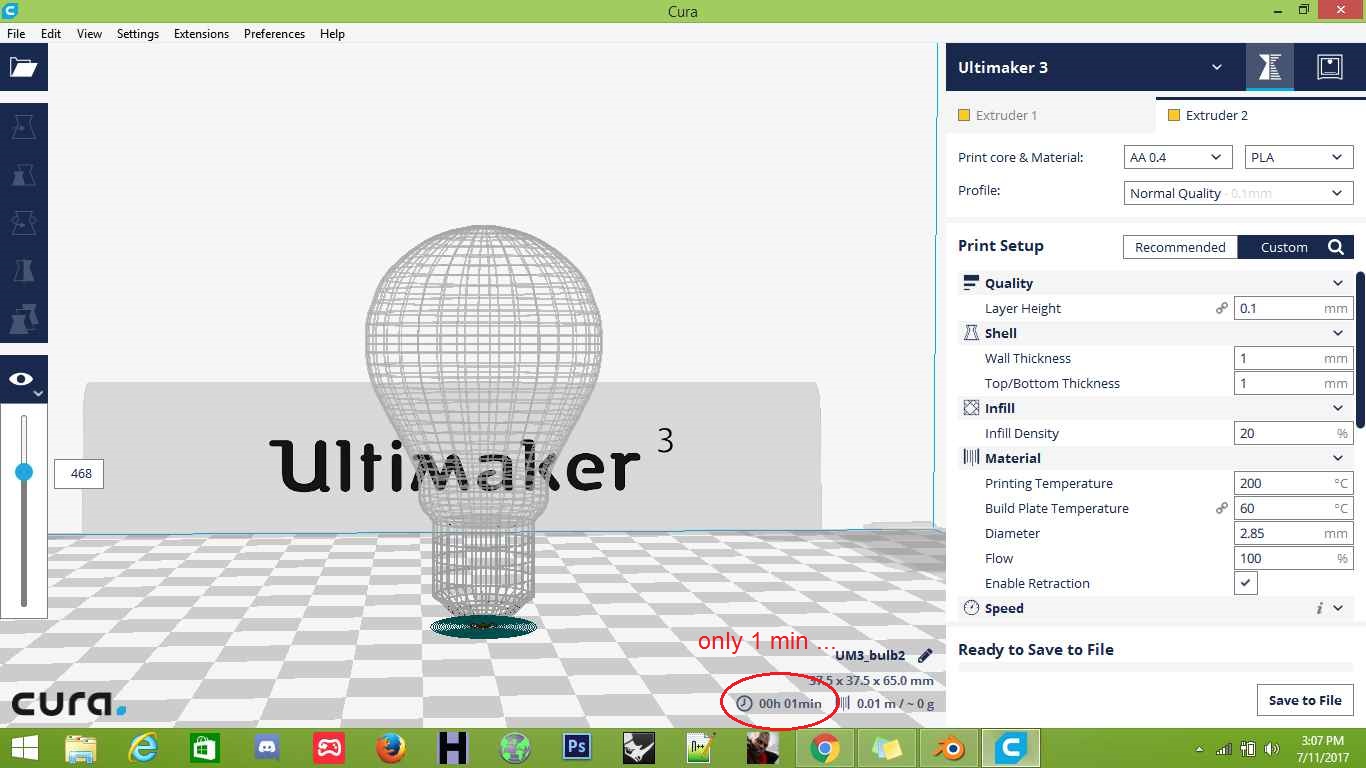This screenshot has height=768, width=1366.
Task: Click the filament length icon
Action: click(844, 703)
